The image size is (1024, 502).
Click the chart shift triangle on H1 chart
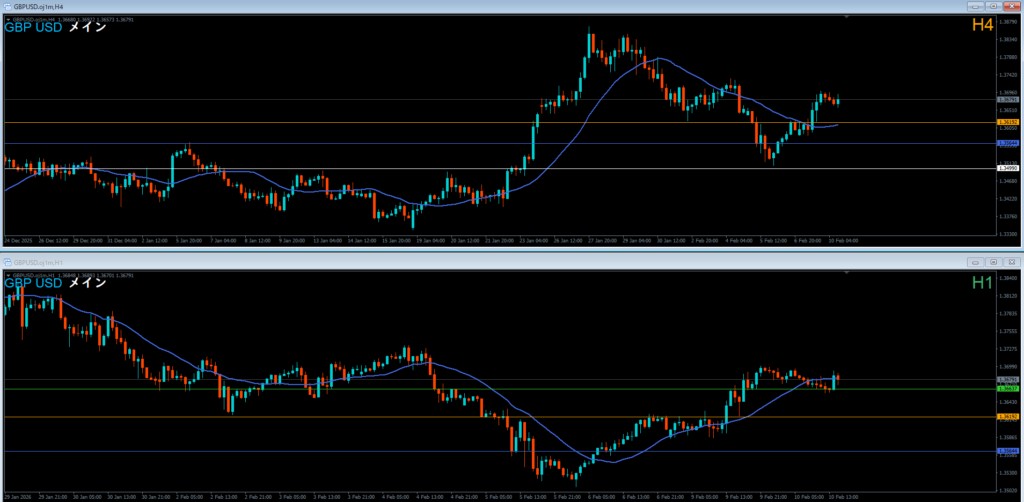[x=846, y=274]
